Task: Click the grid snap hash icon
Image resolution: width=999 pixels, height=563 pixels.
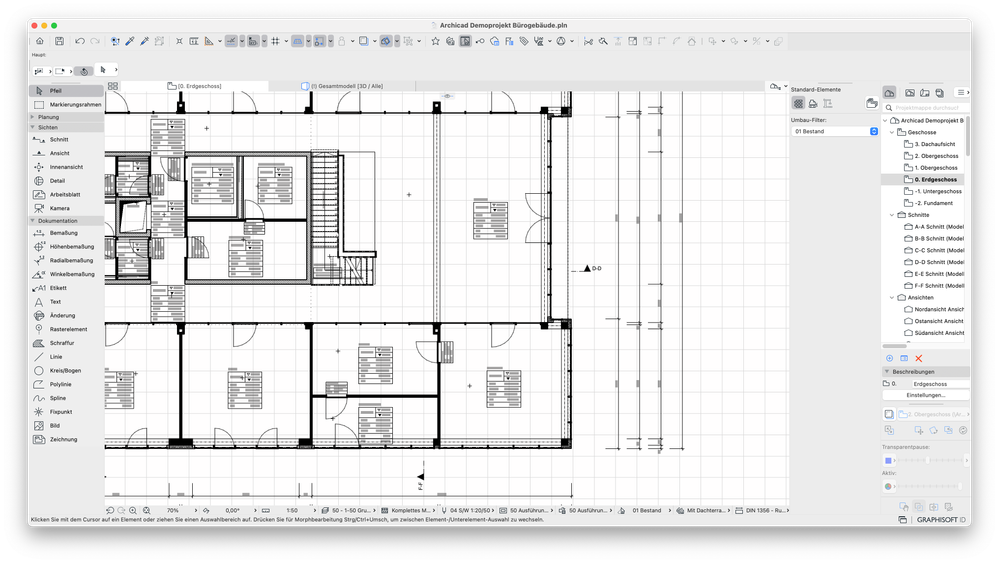Action: click(275, 41)
